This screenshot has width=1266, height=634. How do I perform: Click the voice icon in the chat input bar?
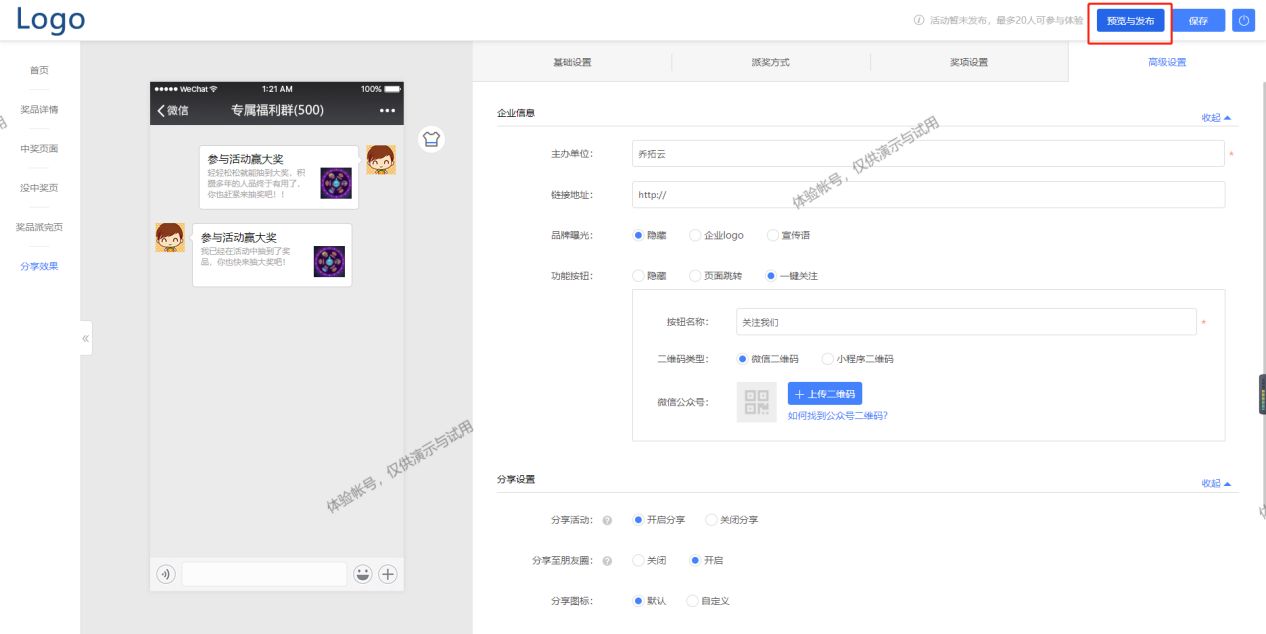click(165, 574)
